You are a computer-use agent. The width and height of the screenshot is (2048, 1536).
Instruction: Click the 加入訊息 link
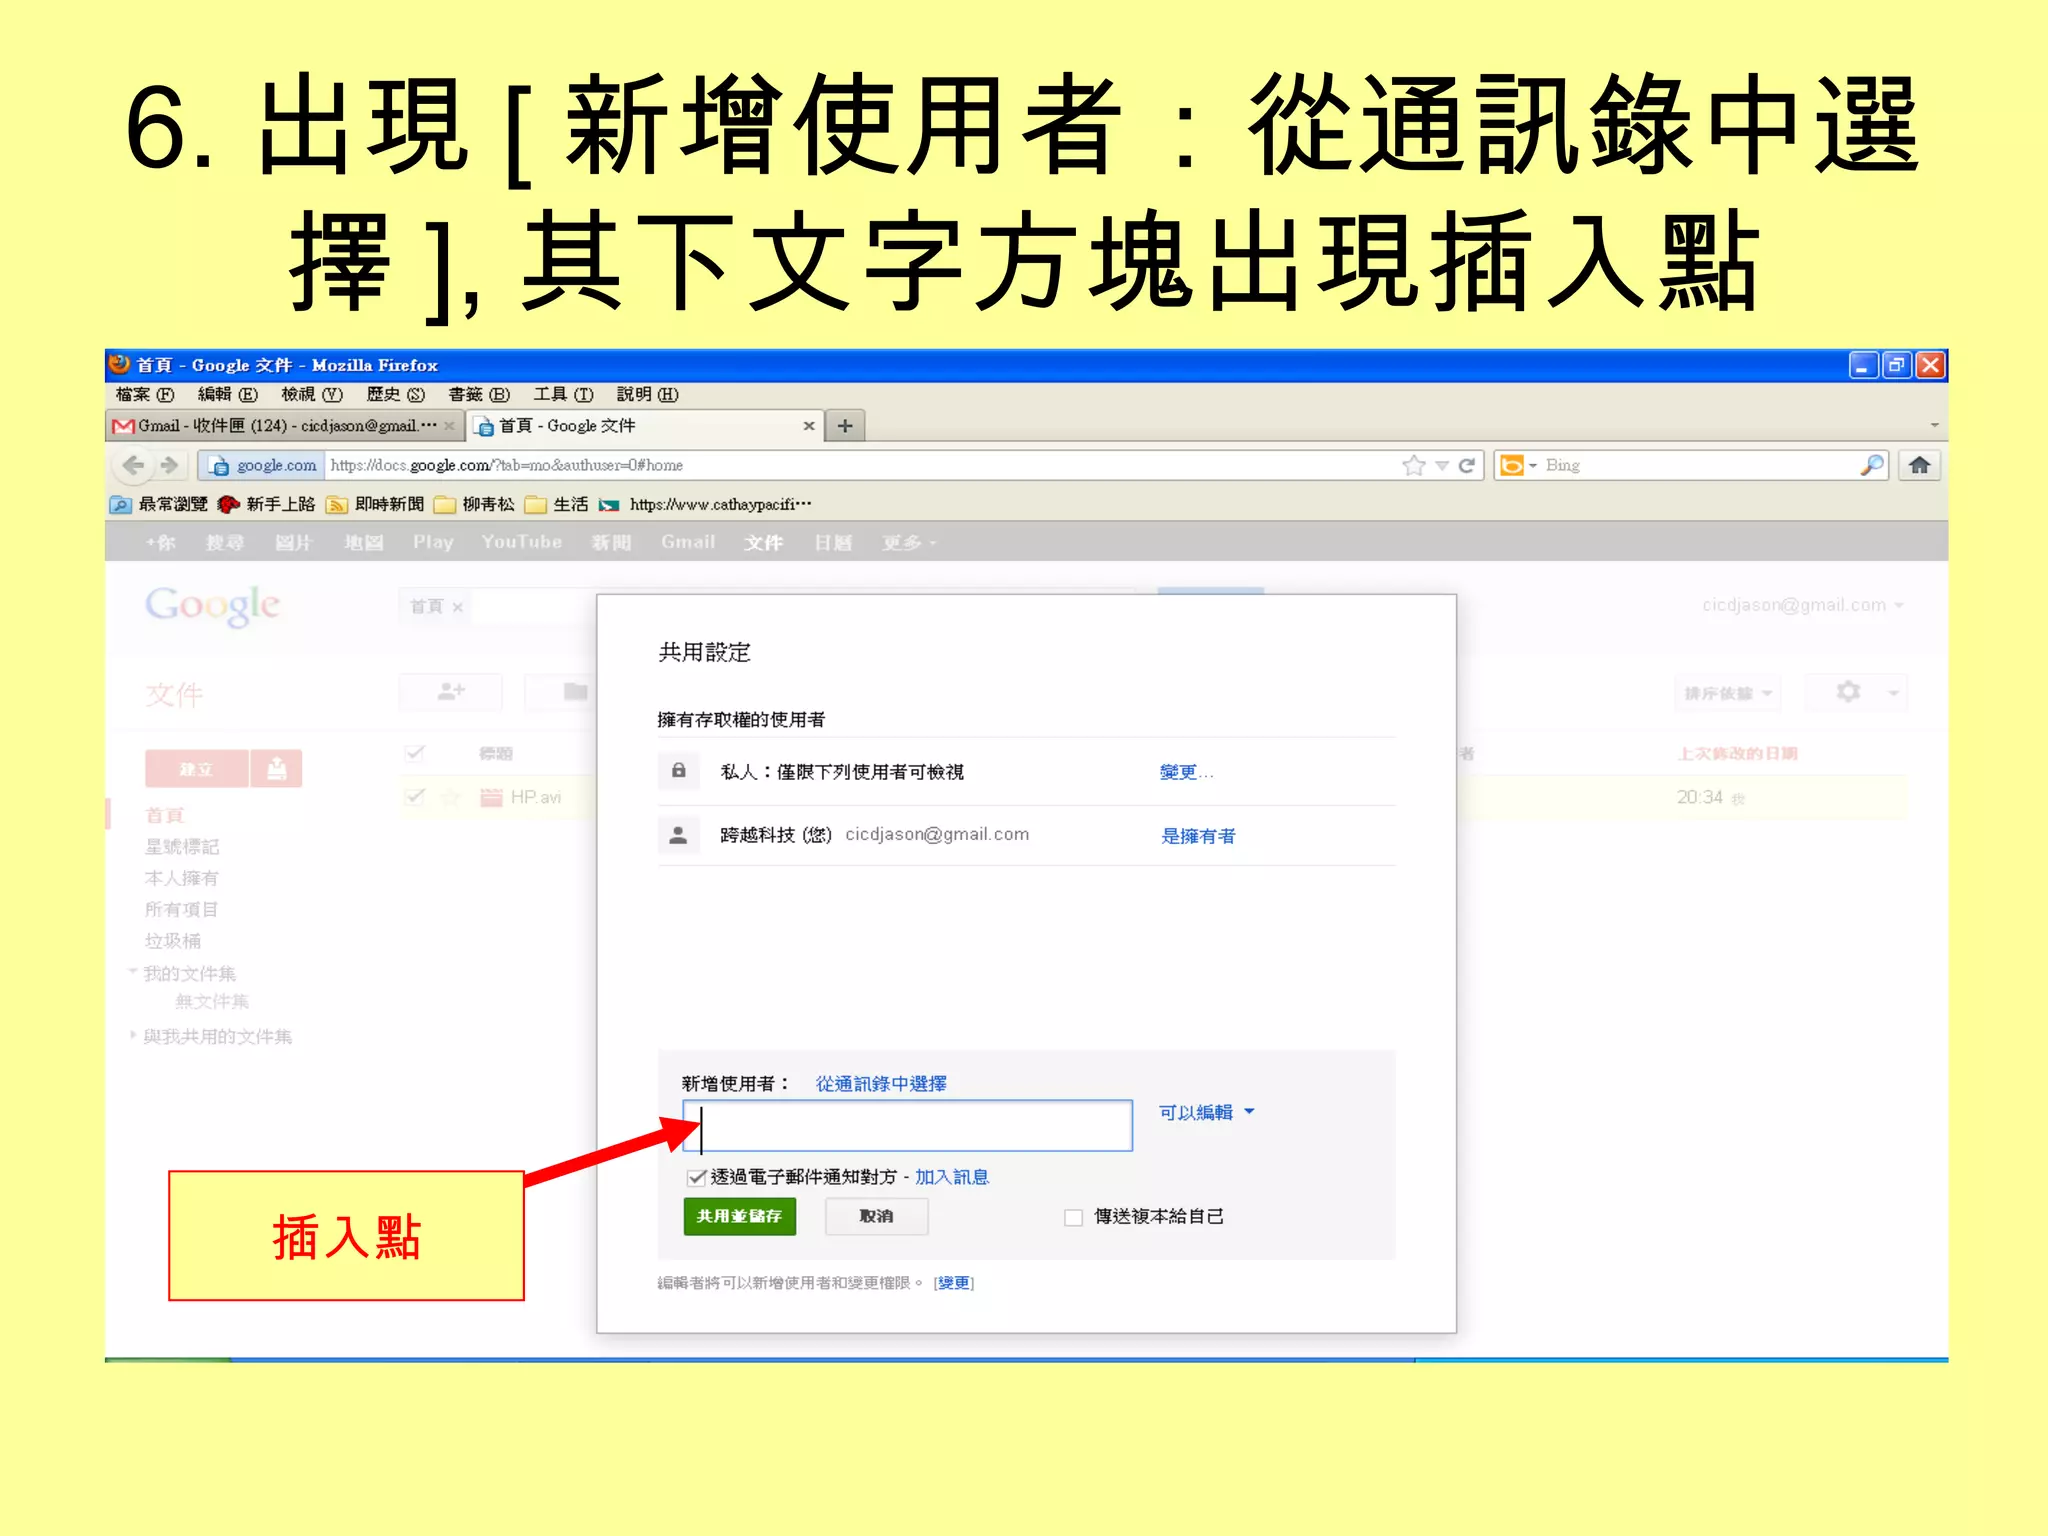coord(952,1177)
